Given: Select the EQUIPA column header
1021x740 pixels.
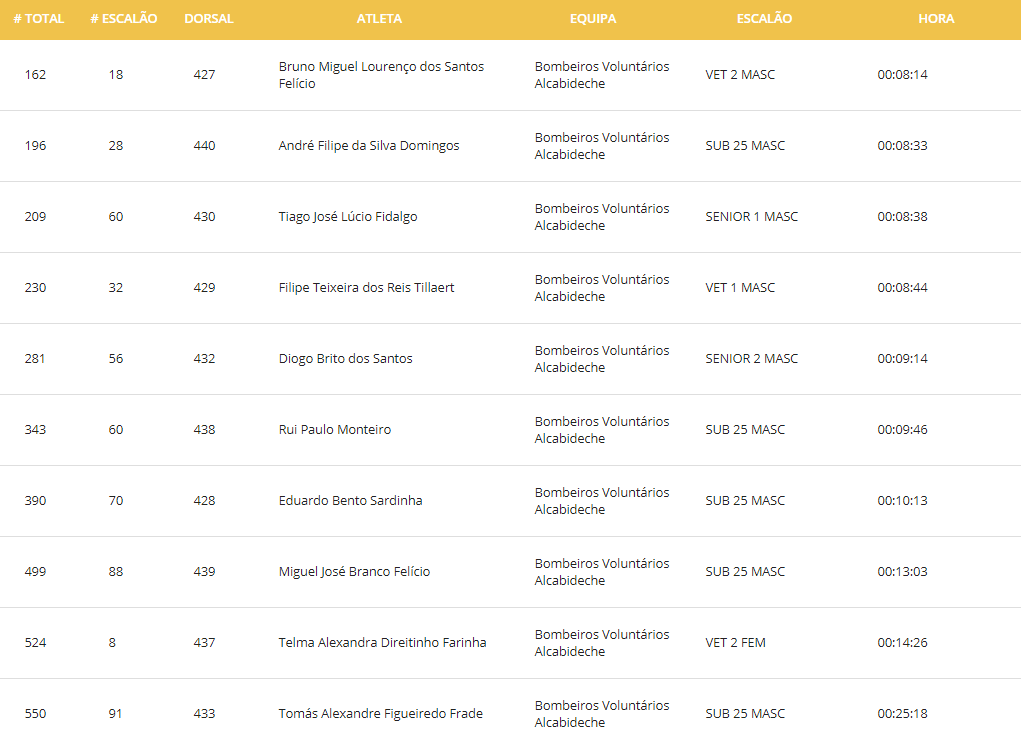Looking at the screenshot, I should (x=593, y=19).
